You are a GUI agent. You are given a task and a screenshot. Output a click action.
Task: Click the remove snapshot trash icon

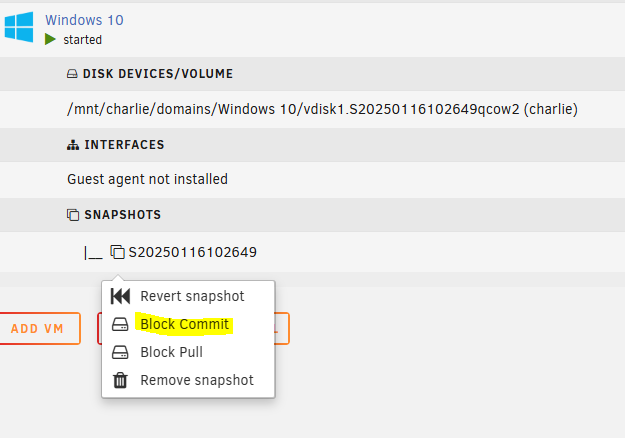(120, 380)
